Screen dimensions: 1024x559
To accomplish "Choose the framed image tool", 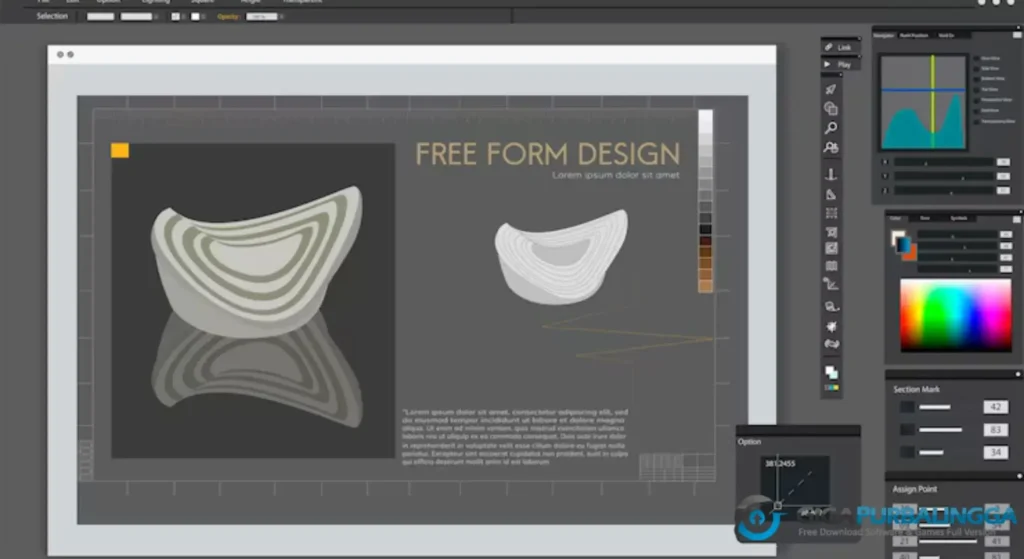I will click(831, 248).
